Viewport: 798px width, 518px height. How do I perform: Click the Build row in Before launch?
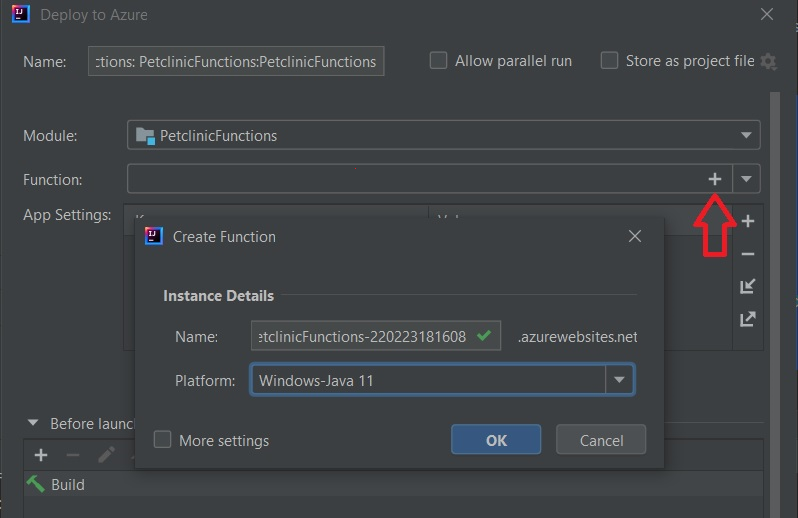393,484
